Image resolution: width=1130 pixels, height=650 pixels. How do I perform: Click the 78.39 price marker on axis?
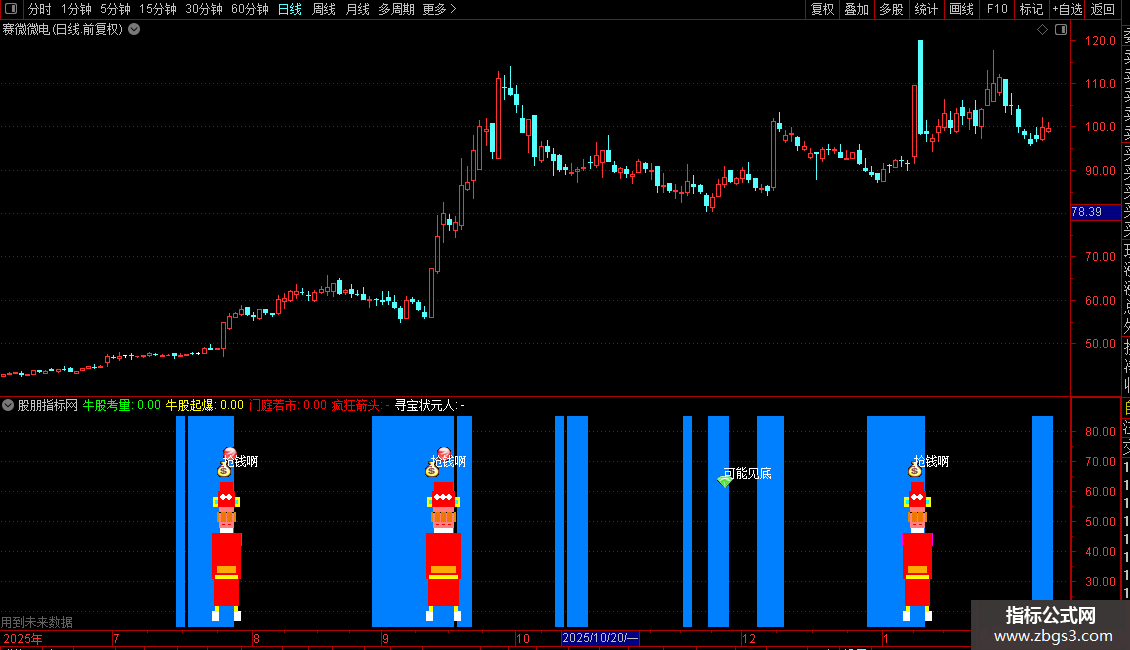[1095, 212]
